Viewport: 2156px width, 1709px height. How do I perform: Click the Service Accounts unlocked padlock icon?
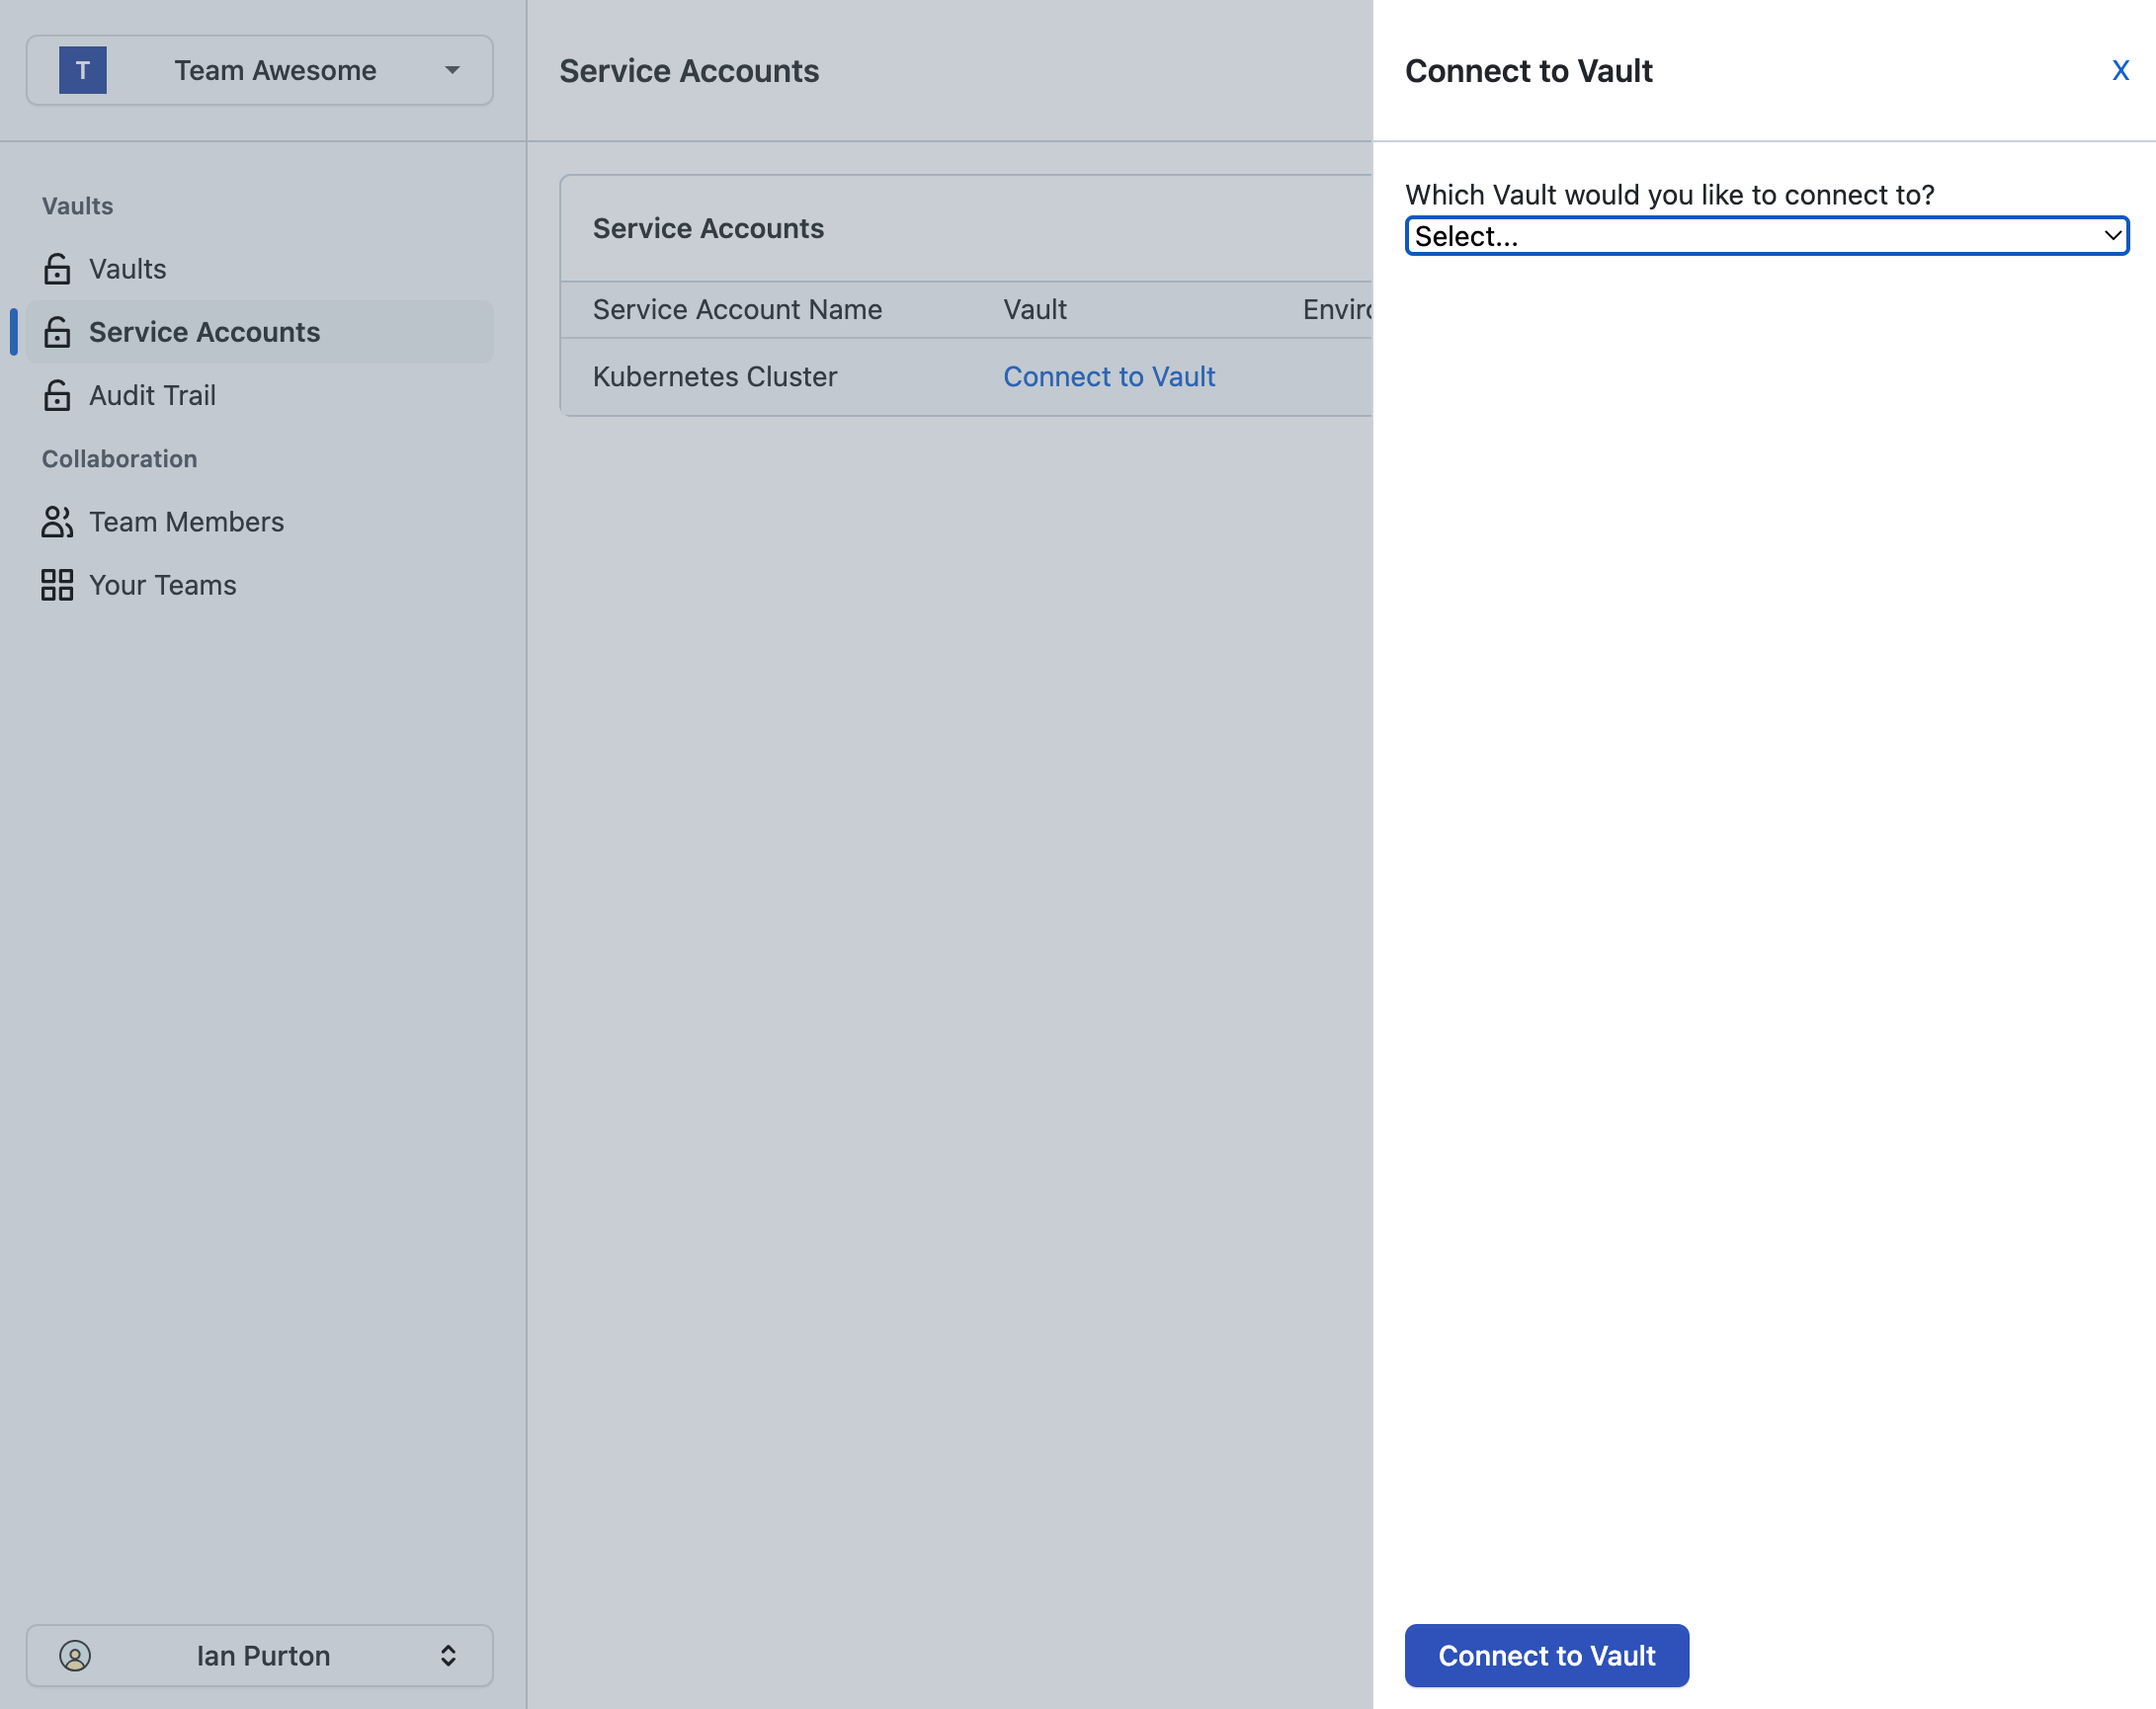tap(57, 332)
